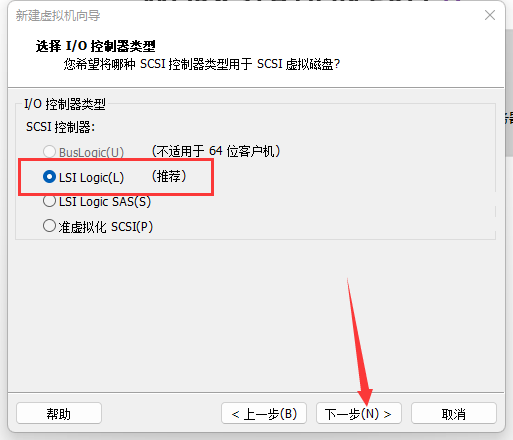Click the greyed-out BusLogic(U) radio button
Screen dimensions: 513x440
coord(49,152)
